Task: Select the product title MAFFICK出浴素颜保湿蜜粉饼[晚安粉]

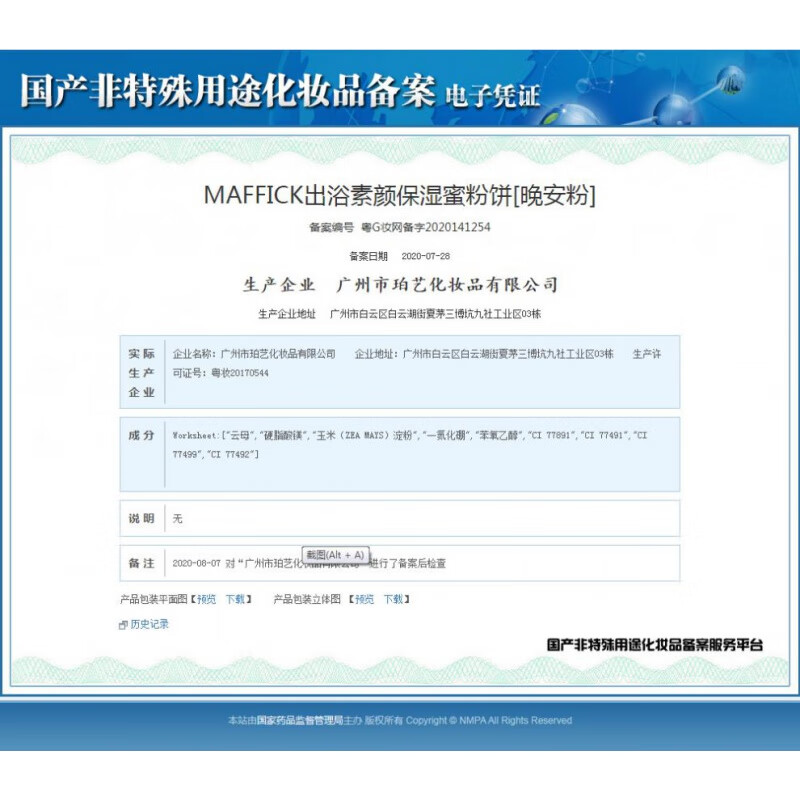Action: point(399,195)
